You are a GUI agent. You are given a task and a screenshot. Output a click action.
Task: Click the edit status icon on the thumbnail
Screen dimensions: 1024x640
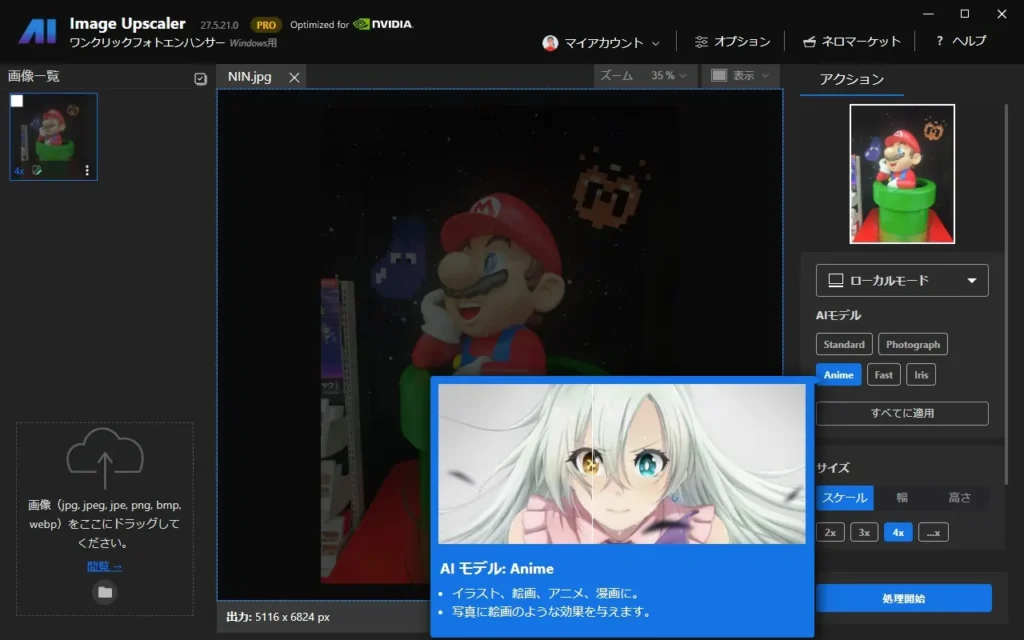pos(37,171)
